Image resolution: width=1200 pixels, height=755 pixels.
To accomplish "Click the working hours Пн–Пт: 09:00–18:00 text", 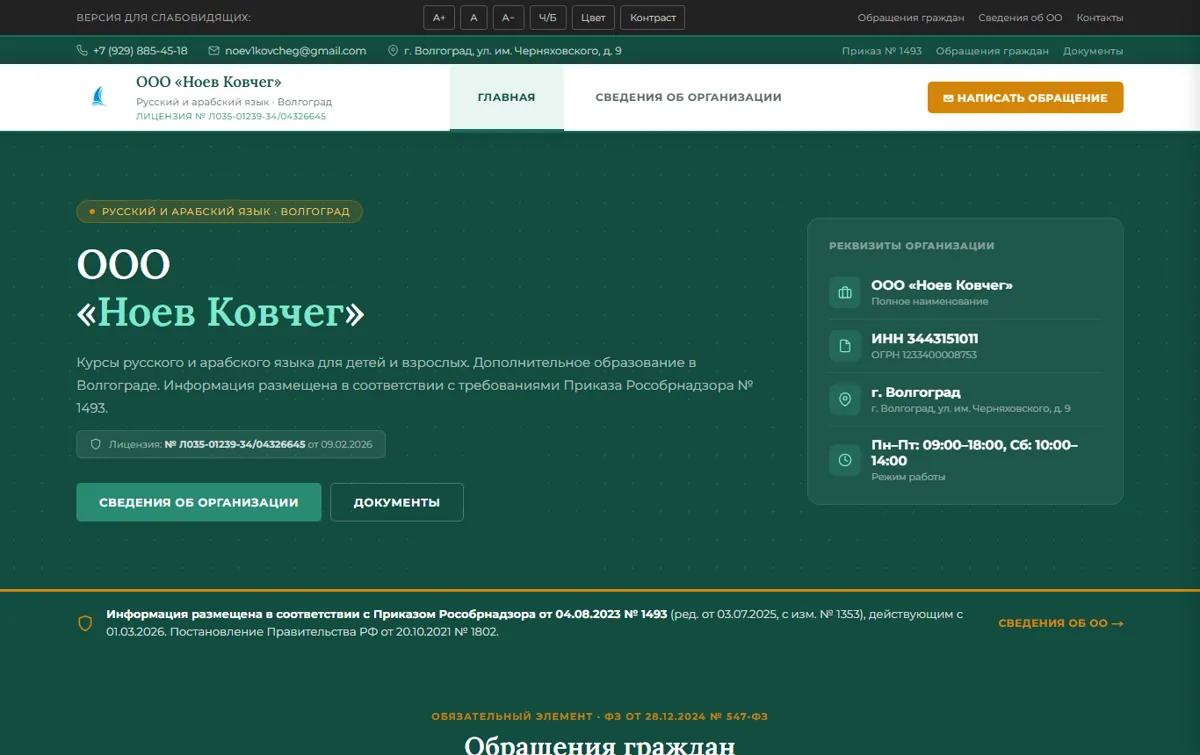I will 975,453.
